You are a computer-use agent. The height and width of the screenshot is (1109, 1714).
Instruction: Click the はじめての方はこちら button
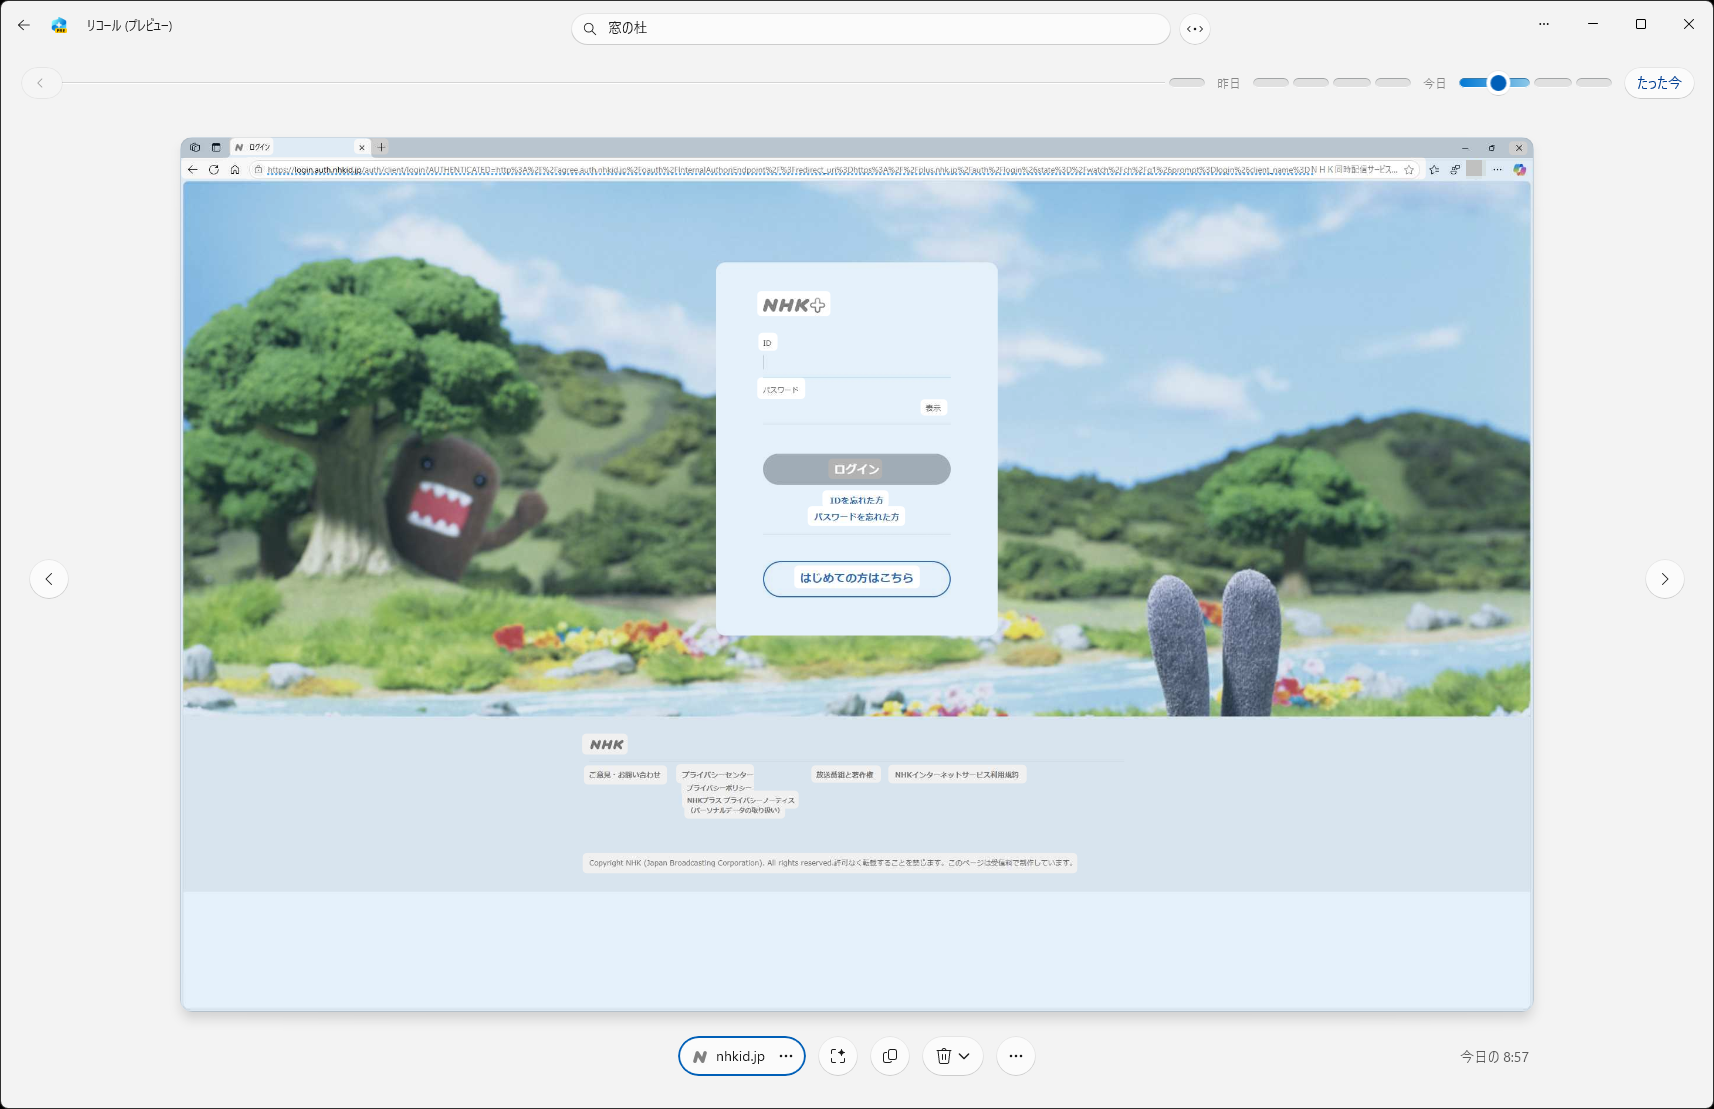click(857, 579)
